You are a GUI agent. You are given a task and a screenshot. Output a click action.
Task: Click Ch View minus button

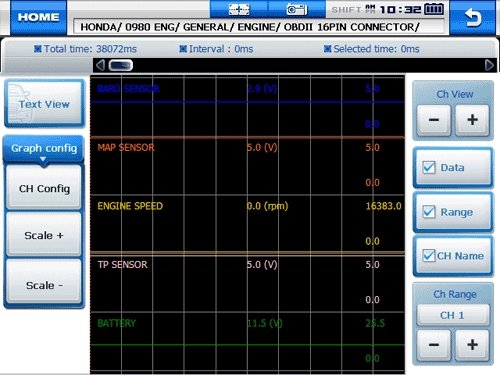pyautogui.click(x=434, y=120)
